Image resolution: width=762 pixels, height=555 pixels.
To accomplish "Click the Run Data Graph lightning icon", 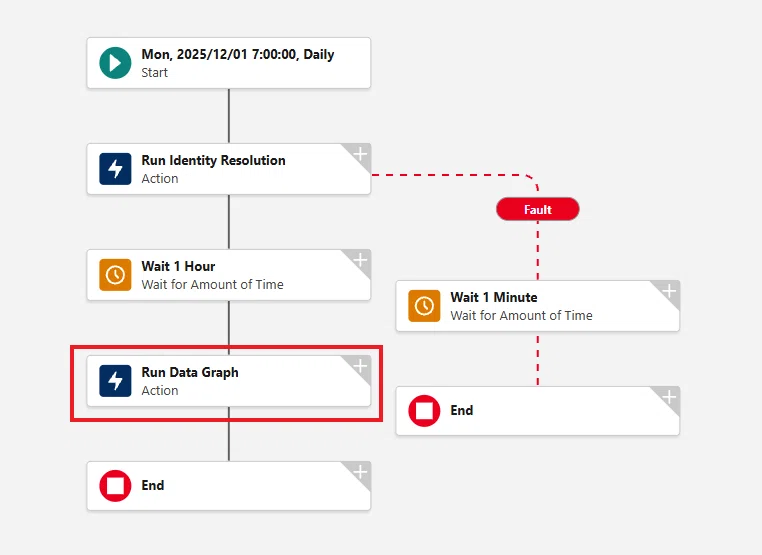I will point(115,381).
